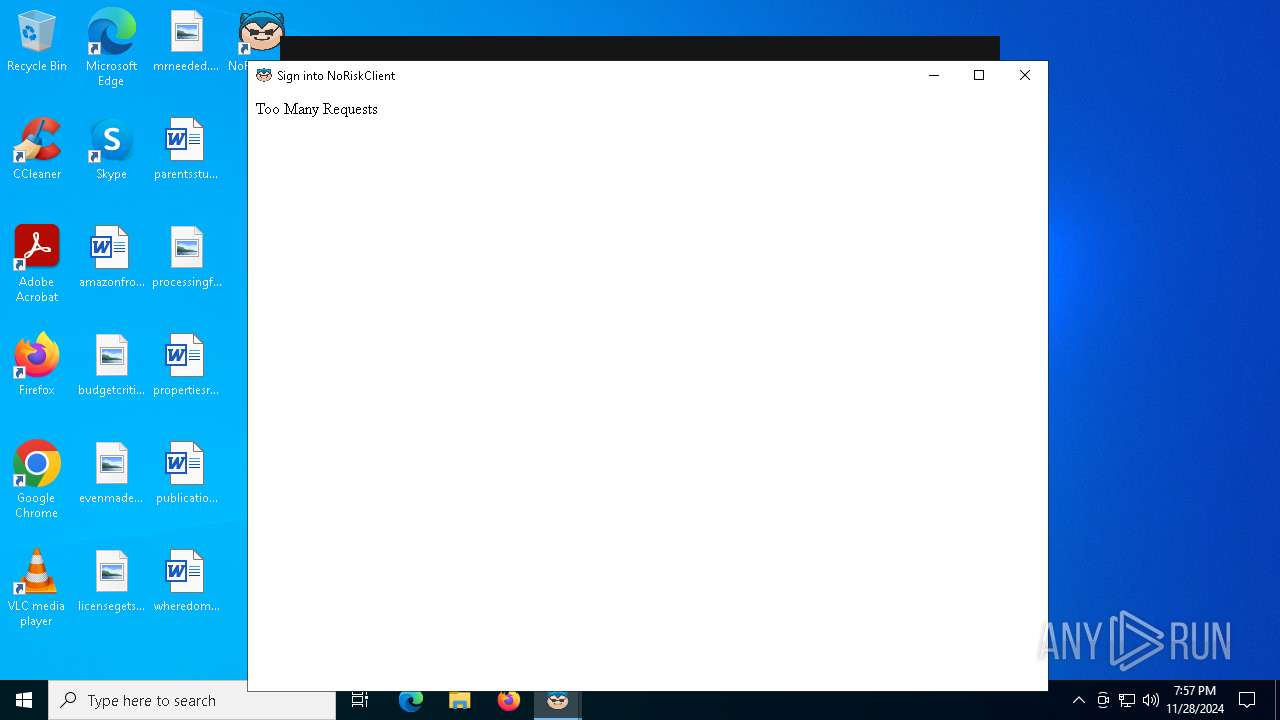Click NoRiskClient taskbar button
This screenshot has height=720, width=1280.
coord(557,700)
